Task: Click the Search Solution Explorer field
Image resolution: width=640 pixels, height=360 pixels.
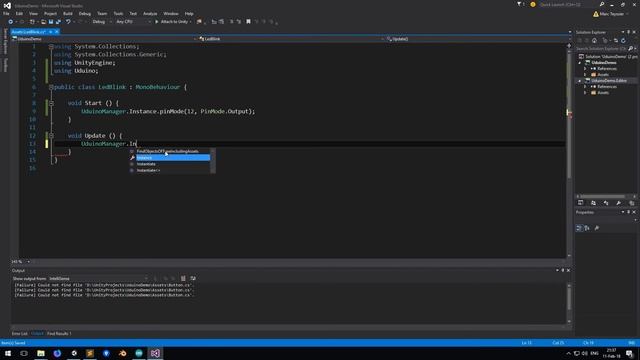Action: click(x=601, y=49)
